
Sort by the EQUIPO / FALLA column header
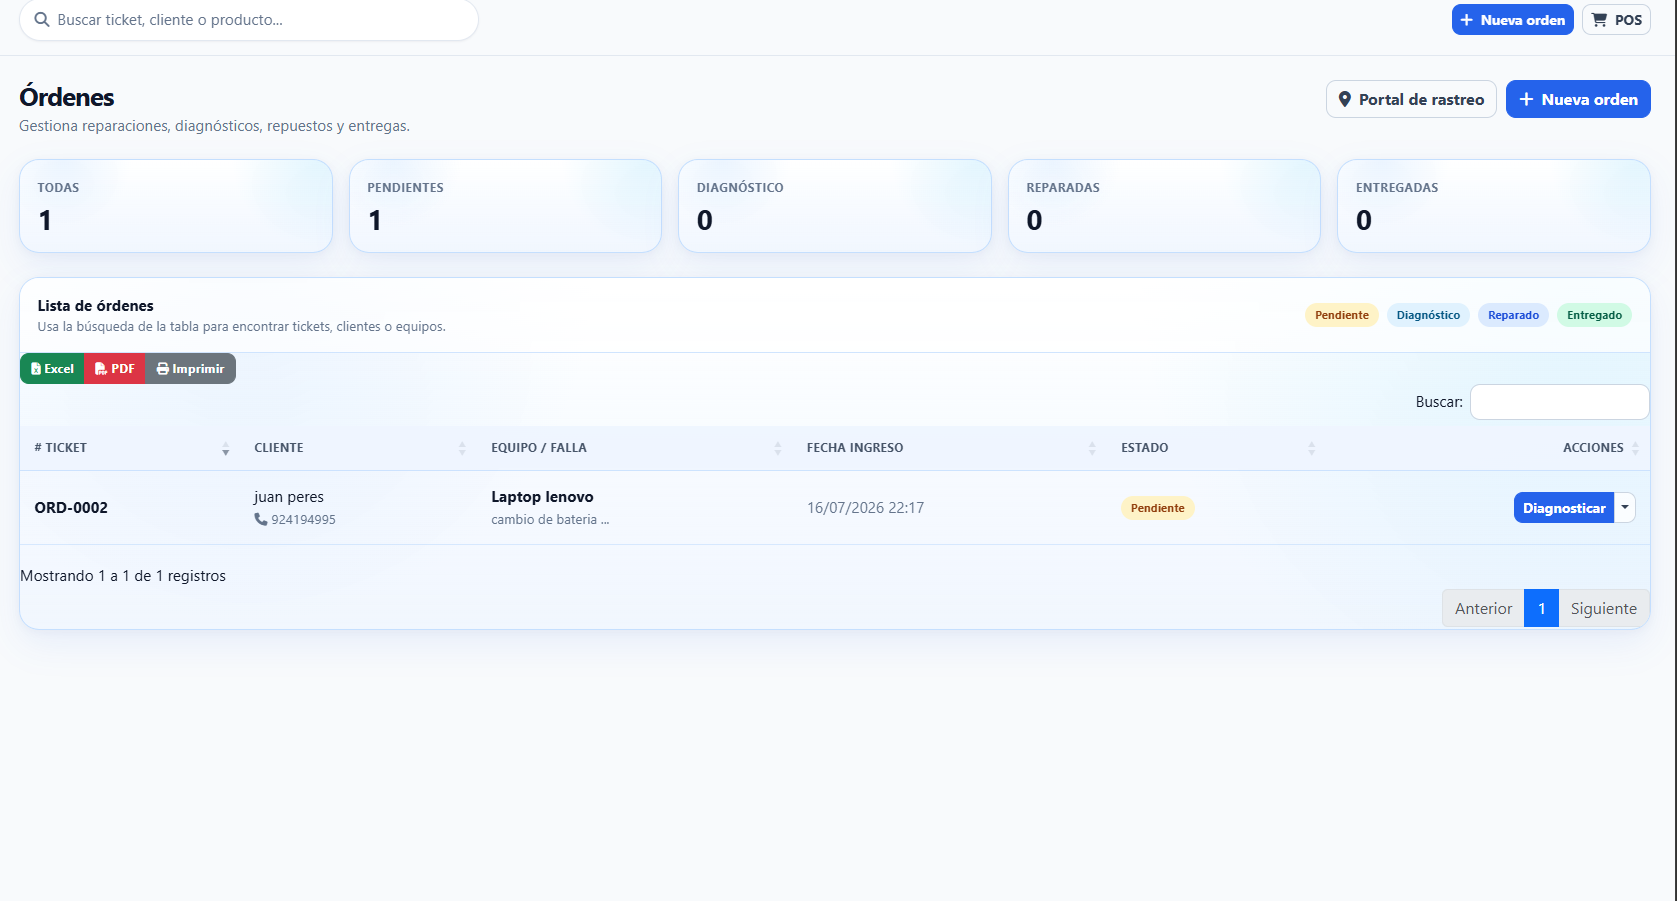click(634, 448)
